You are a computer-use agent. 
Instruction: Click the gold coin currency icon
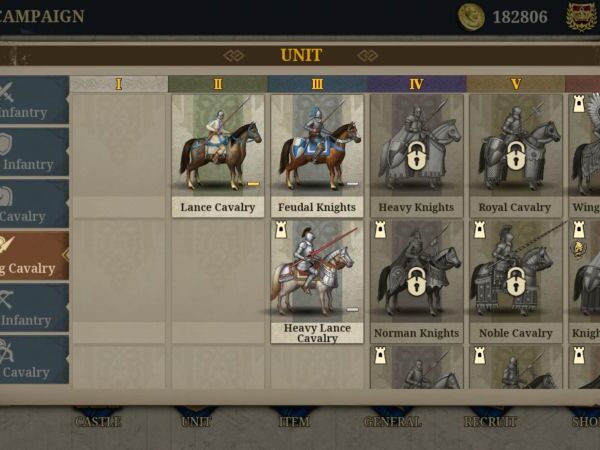tap(471, 17)
